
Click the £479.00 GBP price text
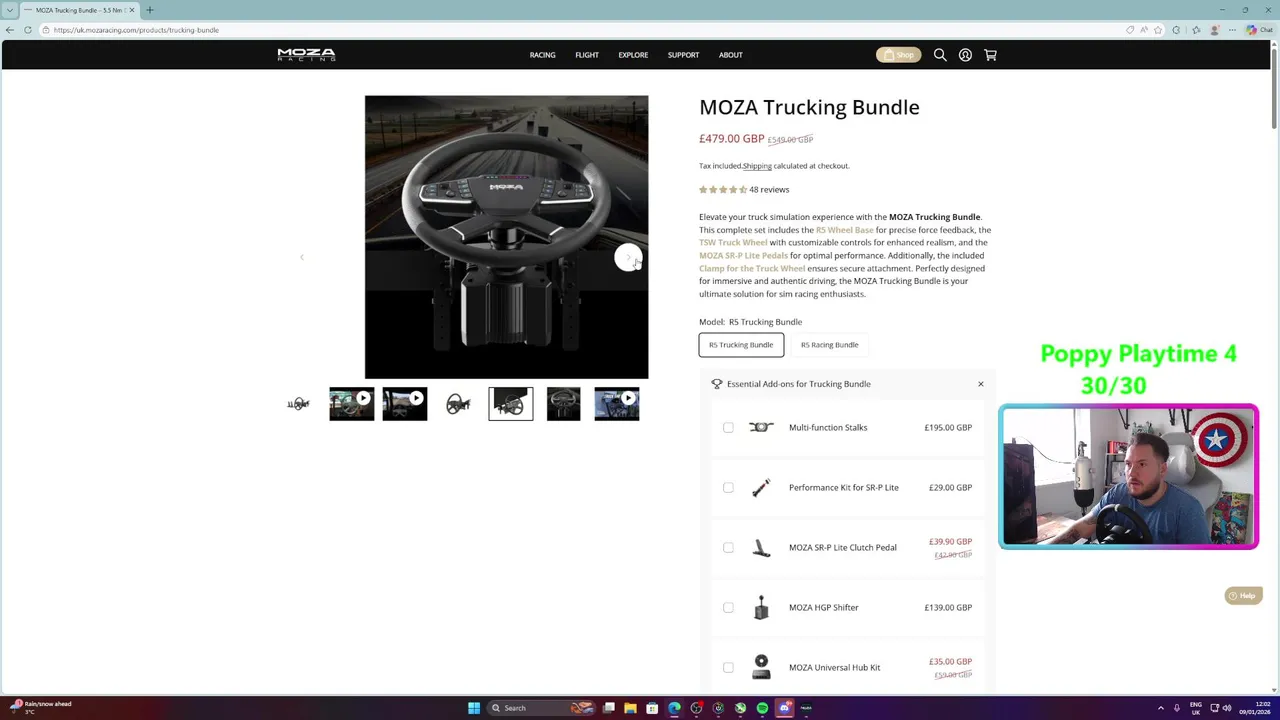pyautogui.click(x=732, y=139)
